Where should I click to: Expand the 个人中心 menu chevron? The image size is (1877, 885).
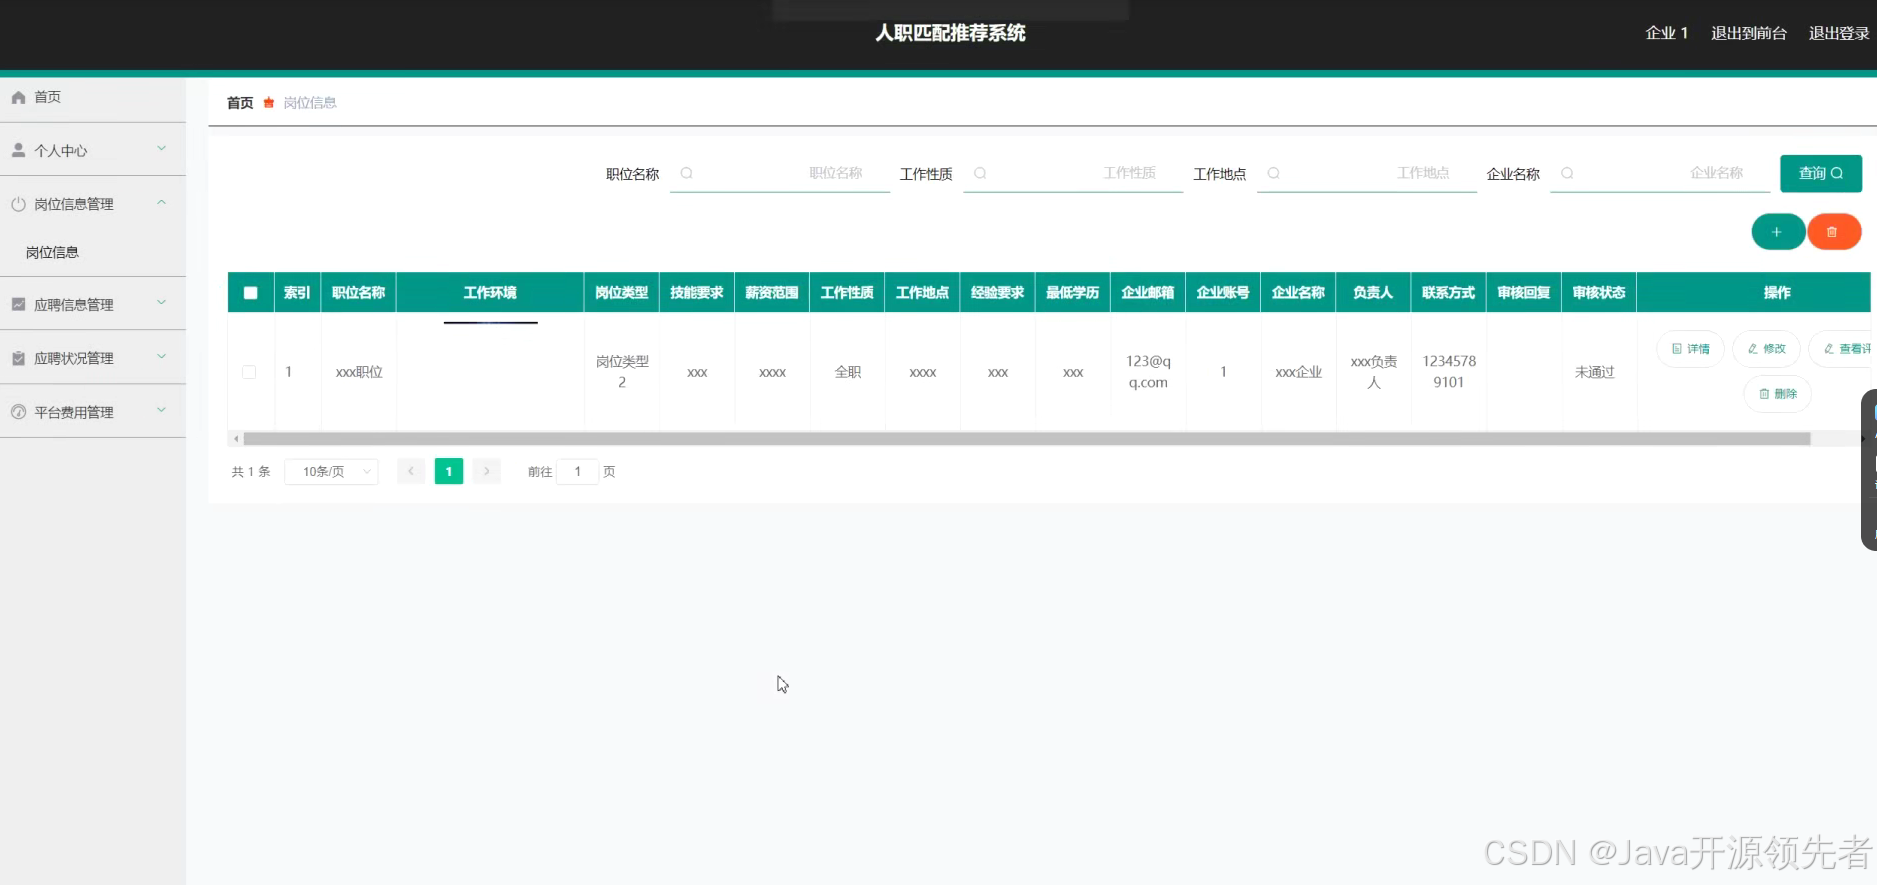pyautogui.click(x=162, y=149)
